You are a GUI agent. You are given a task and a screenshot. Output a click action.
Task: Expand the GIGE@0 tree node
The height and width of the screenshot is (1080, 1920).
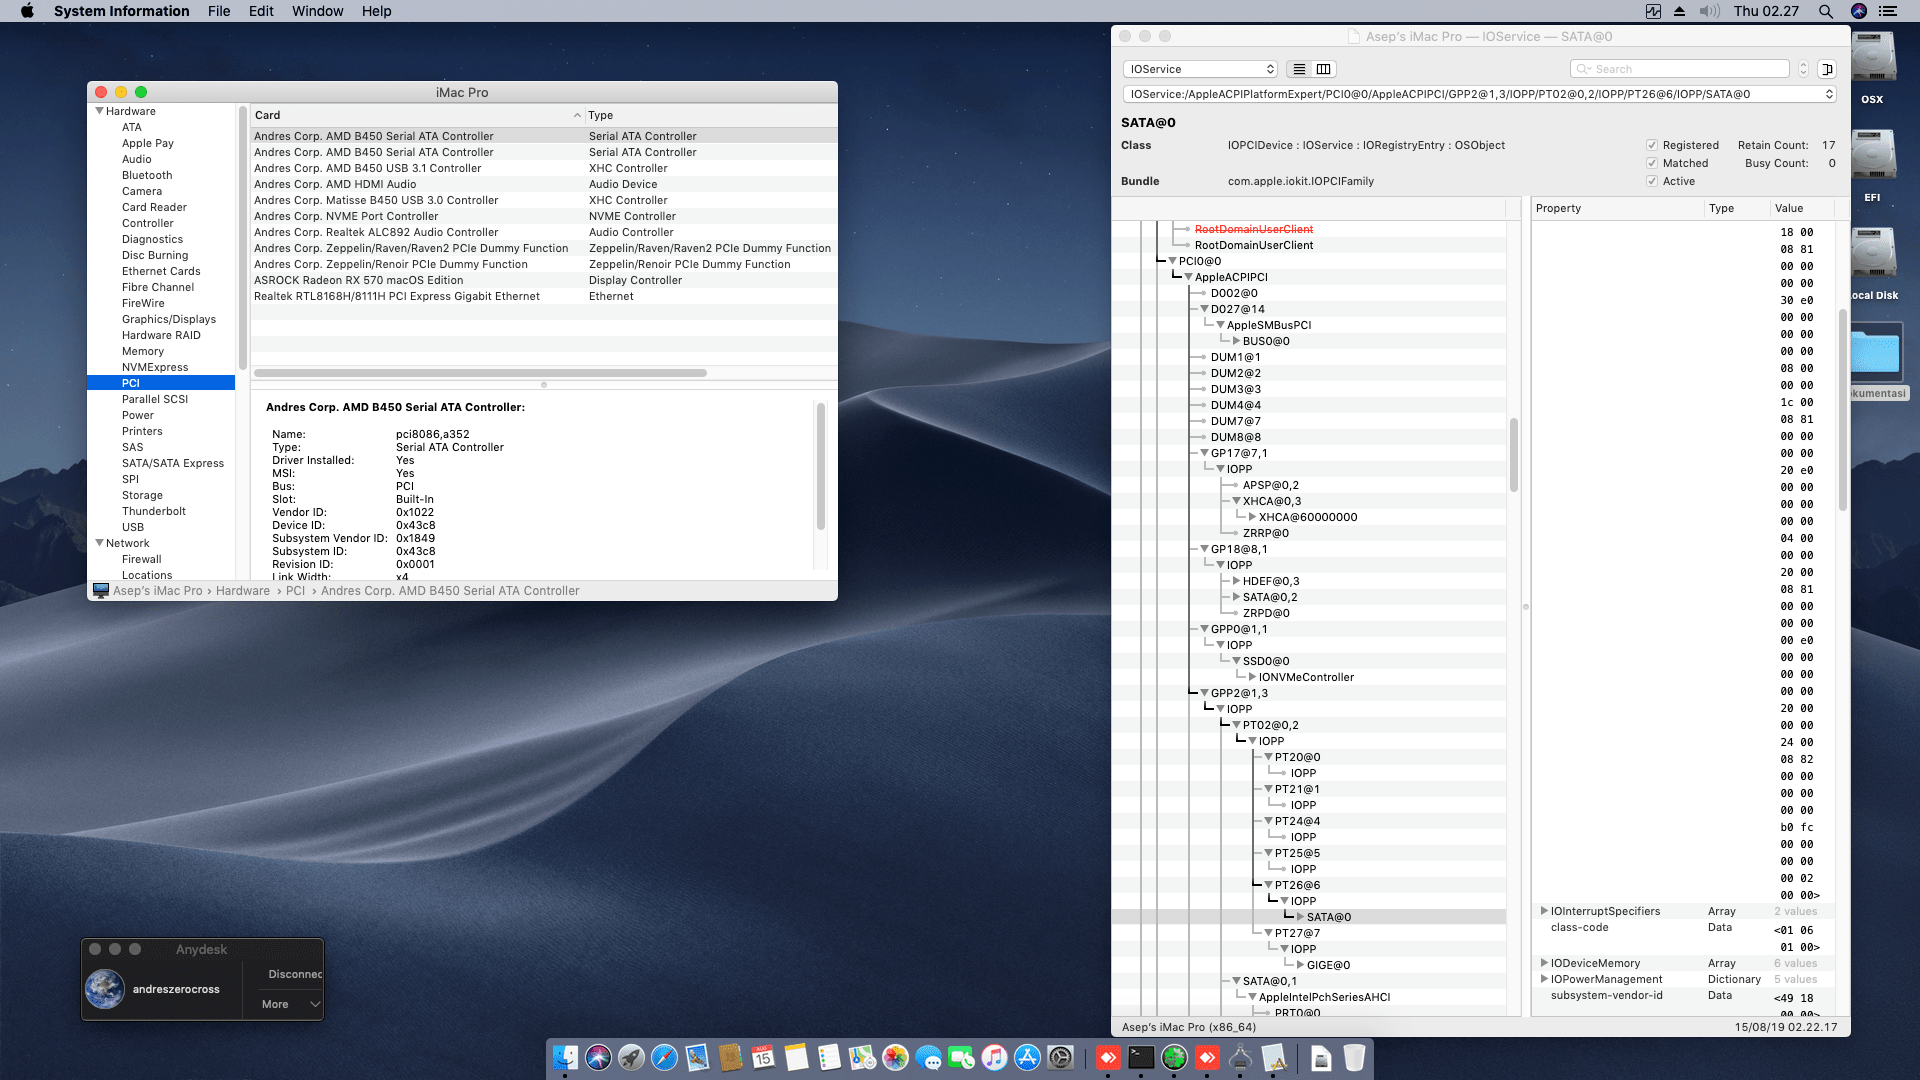[1300, 965]
